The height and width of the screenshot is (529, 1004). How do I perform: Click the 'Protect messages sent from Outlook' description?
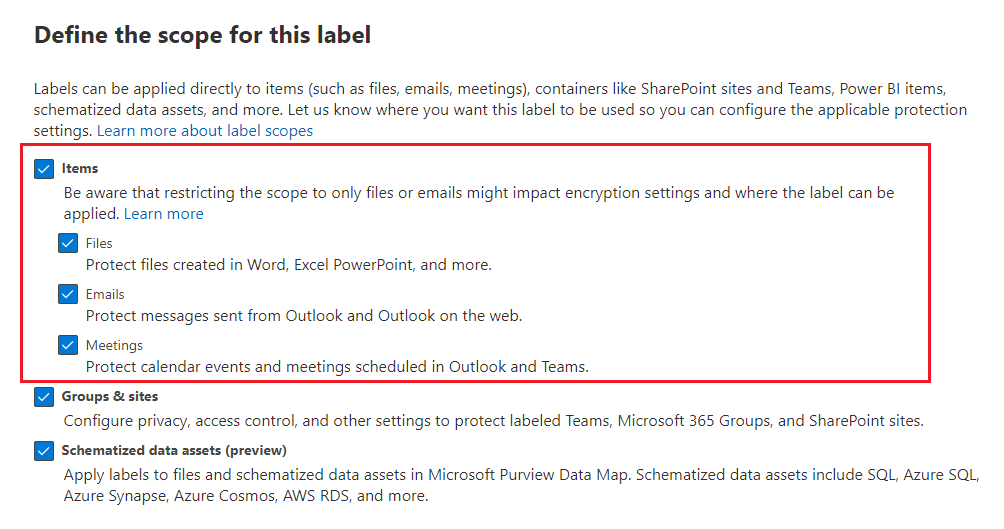click(304, 316)
